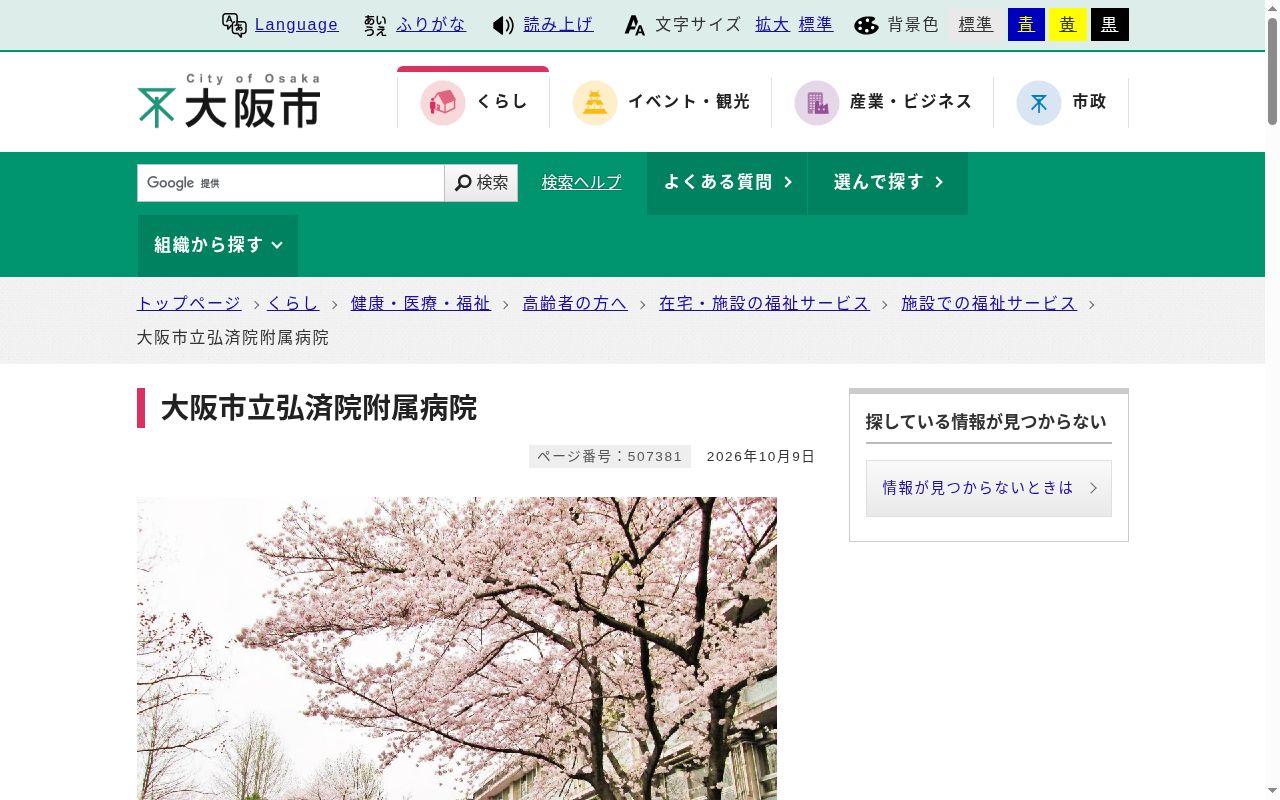Viewport: 1280px width, 800px height.
Task: Click the background color palette icon
Action: (x=866, y=25)
